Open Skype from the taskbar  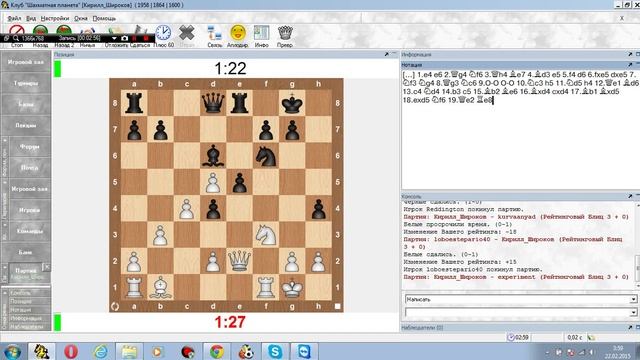pyautogui.click(x=275, y=351)
